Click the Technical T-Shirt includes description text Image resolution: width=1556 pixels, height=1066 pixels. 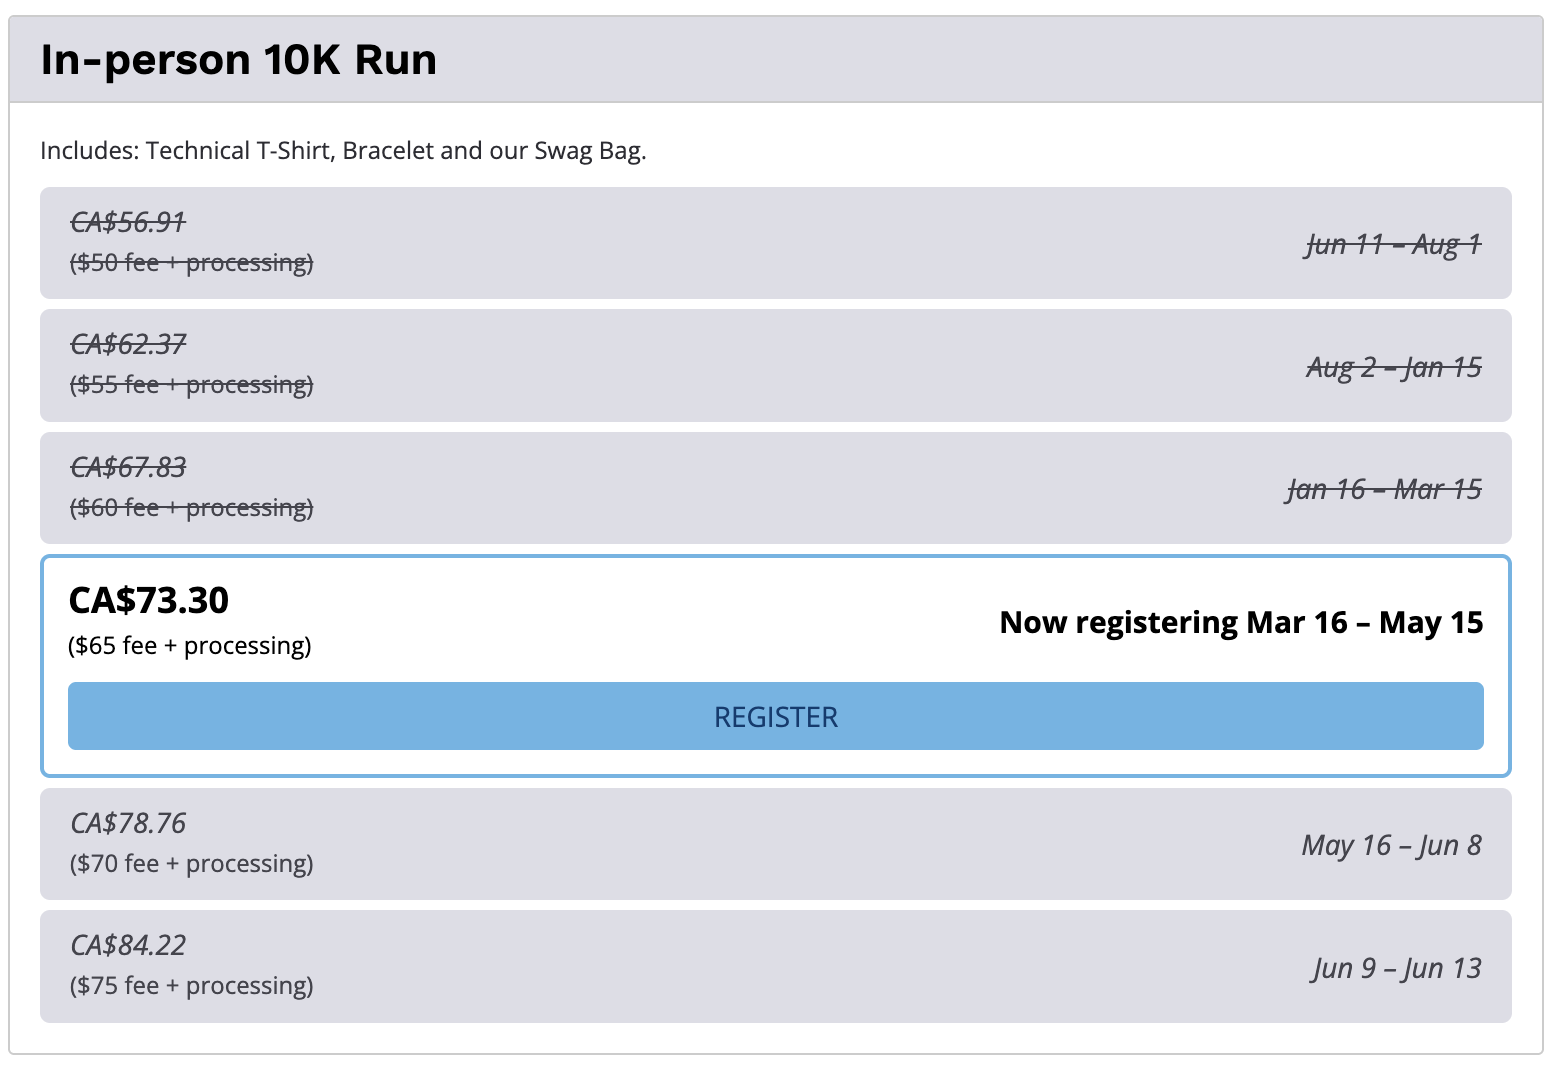(343, 151)
